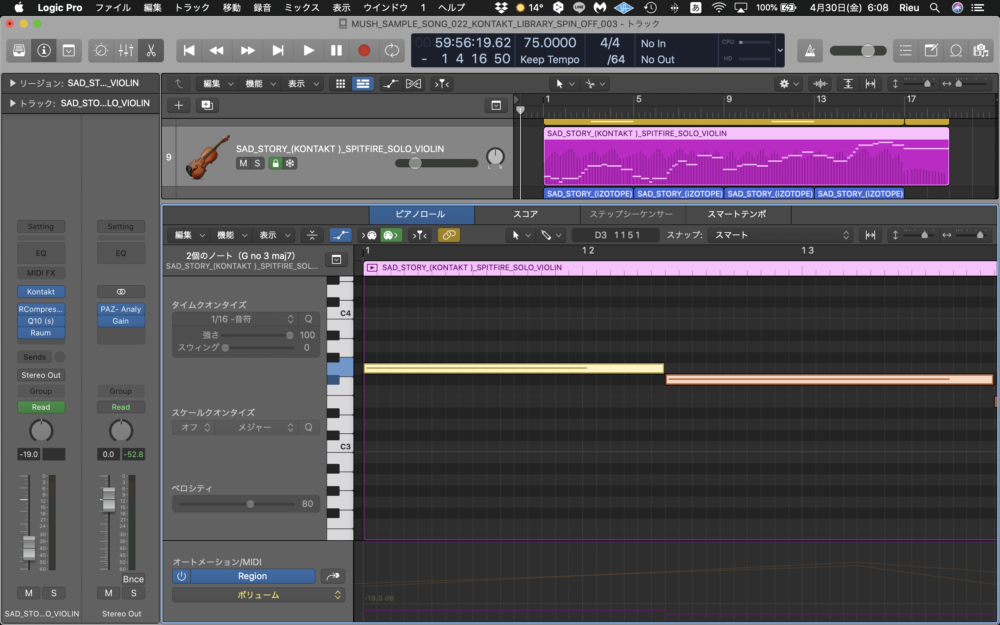Mute the solo violin track
Viewport: 1000px width, 625px height.
pos(243,163)
